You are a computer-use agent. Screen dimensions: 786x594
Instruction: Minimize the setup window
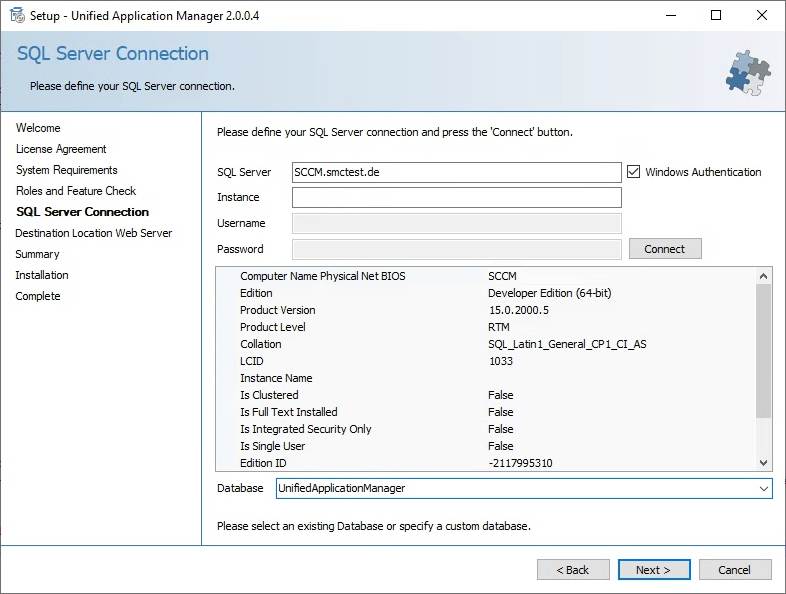pyautogui.click(x=671, y=16)
